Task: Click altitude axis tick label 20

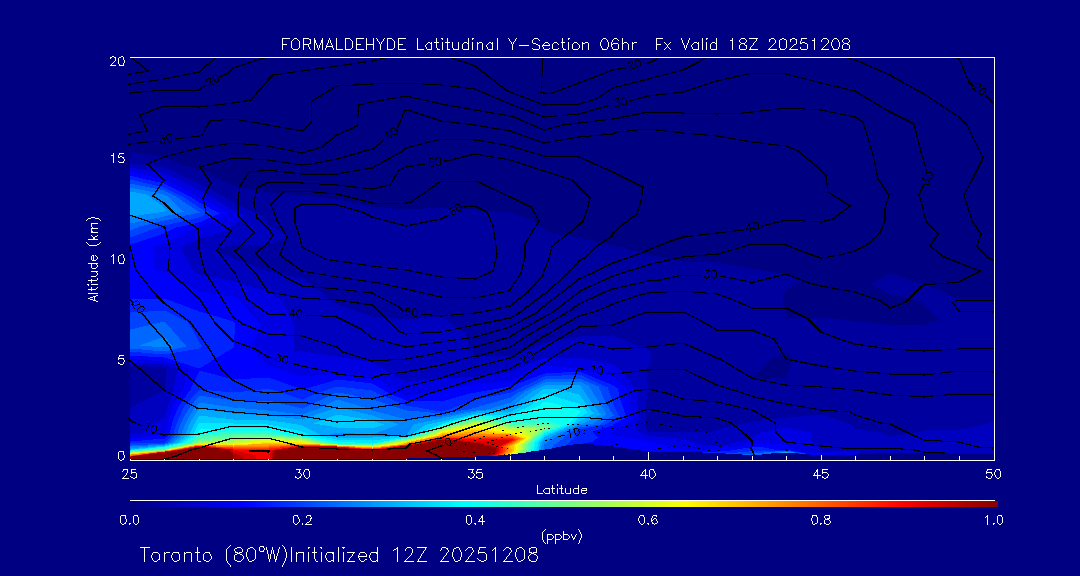Action: 117,59
